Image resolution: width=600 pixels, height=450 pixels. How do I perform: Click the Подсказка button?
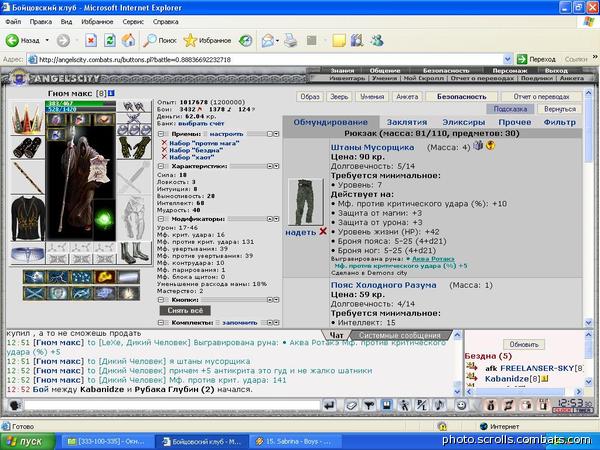point(510,109)
